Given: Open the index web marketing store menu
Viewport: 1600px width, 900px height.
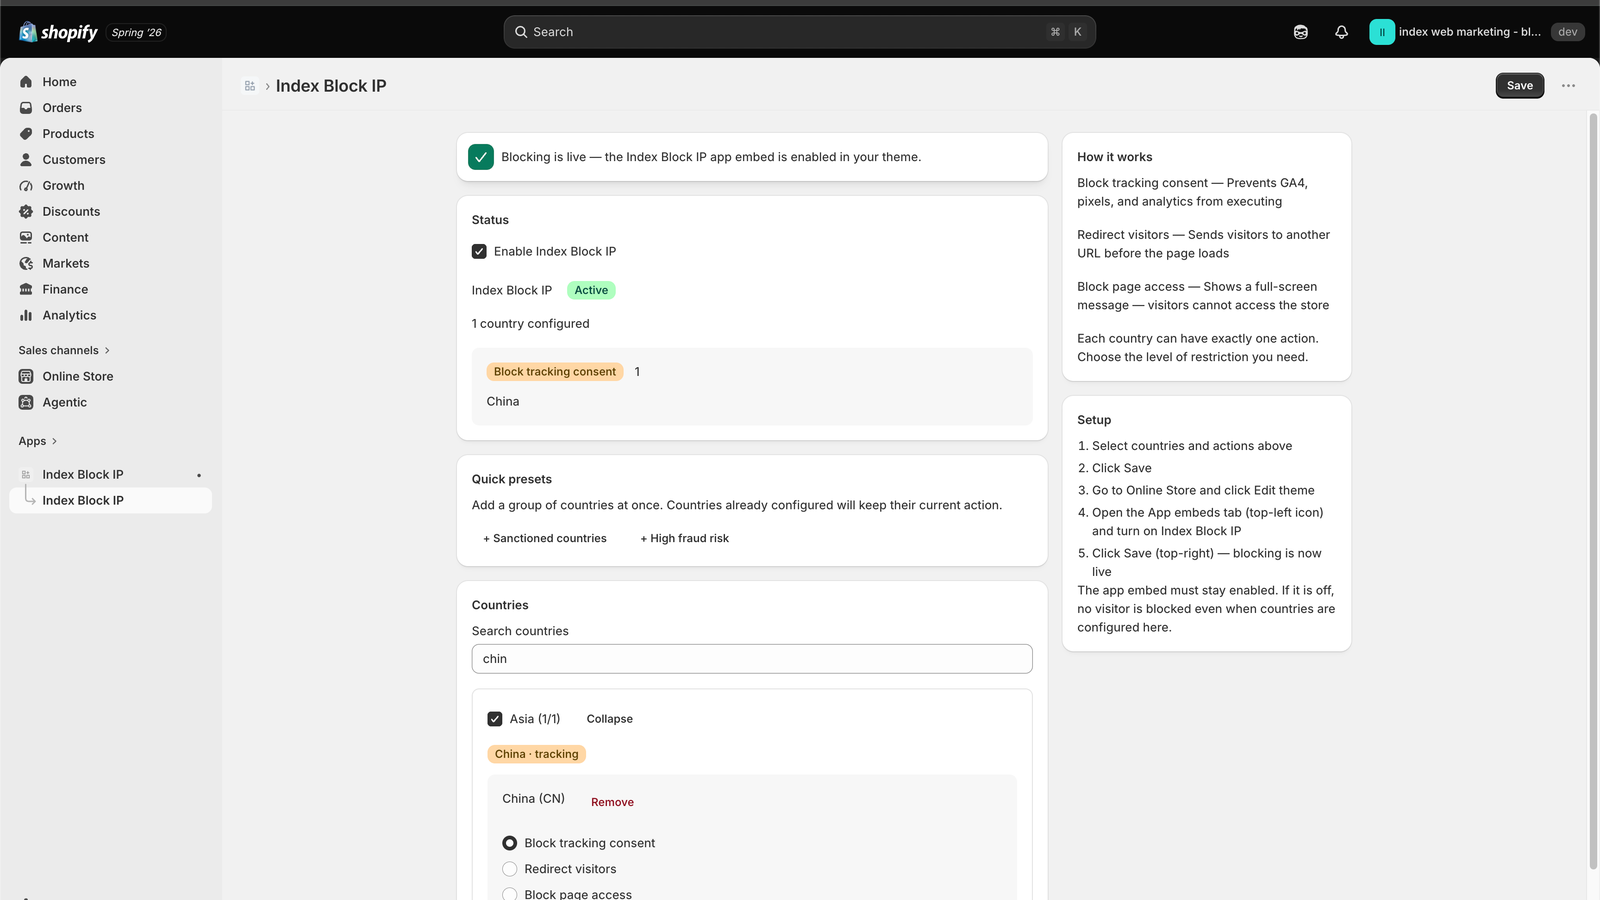Looking at the screenshot, I should (1475, 32).
